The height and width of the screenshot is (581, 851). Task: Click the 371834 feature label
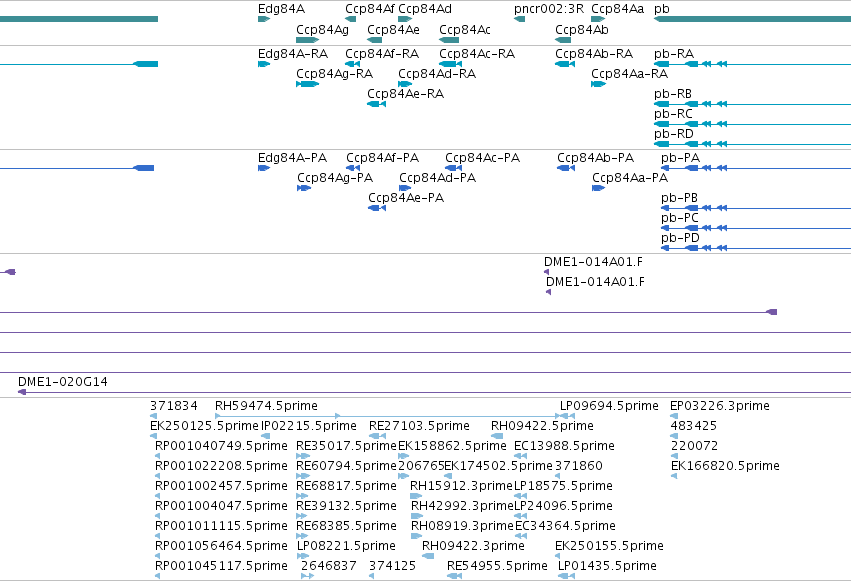(174, 406)
